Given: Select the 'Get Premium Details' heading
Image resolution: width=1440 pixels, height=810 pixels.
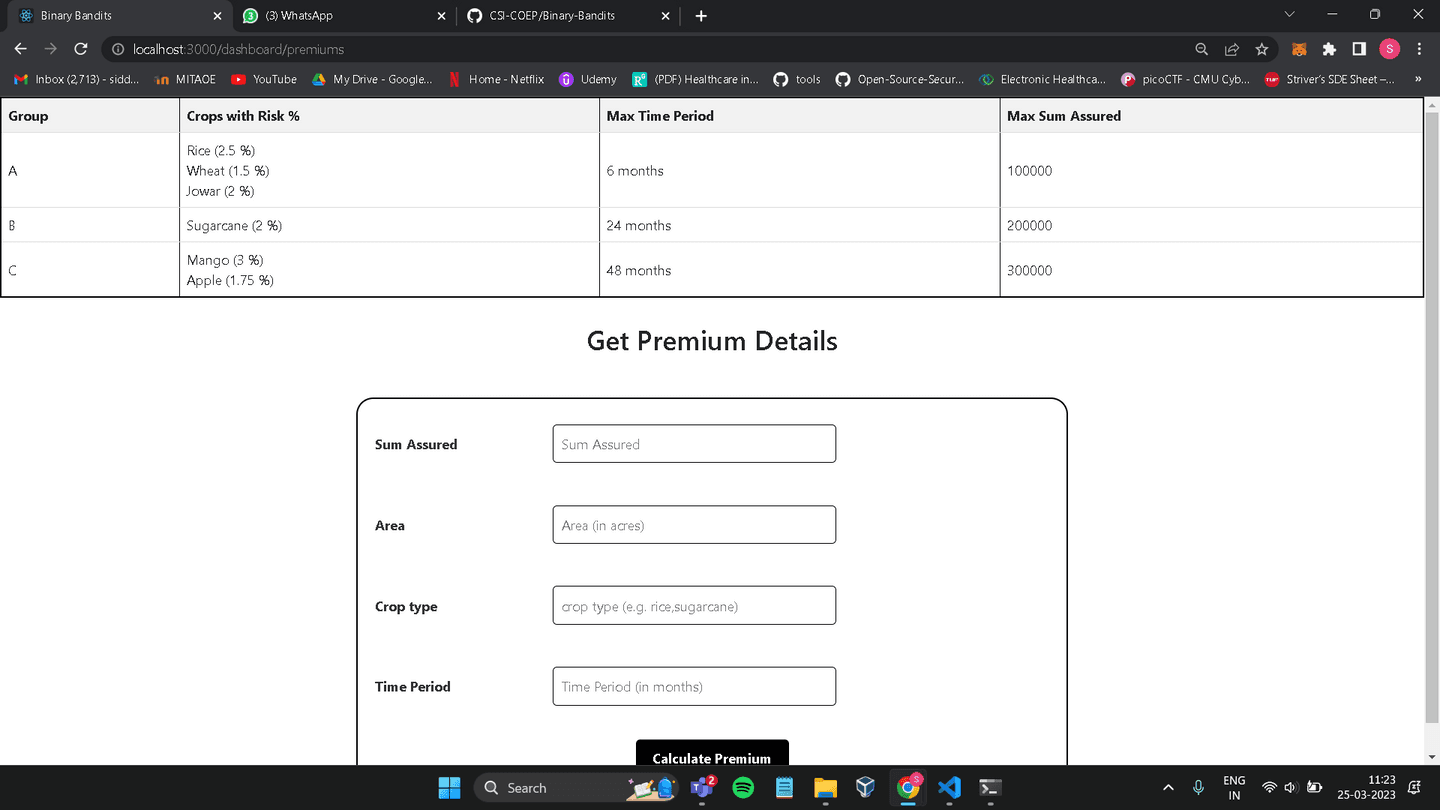Looking at the screenshot, I should [712, 341].
